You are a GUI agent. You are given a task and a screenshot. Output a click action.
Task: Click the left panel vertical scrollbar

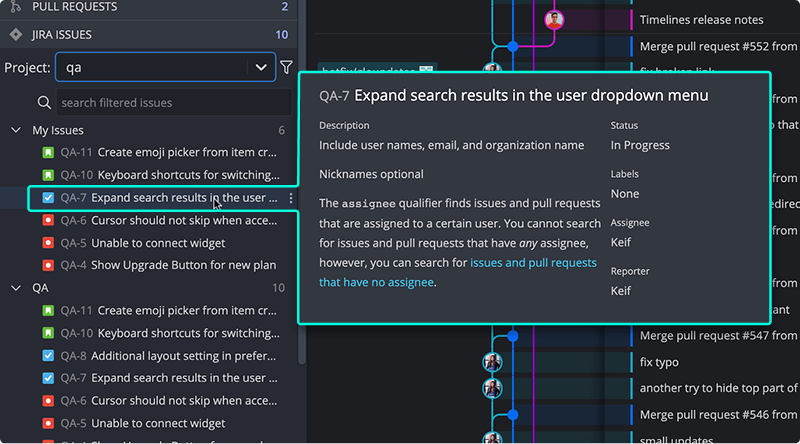click(x=302, y=204)
